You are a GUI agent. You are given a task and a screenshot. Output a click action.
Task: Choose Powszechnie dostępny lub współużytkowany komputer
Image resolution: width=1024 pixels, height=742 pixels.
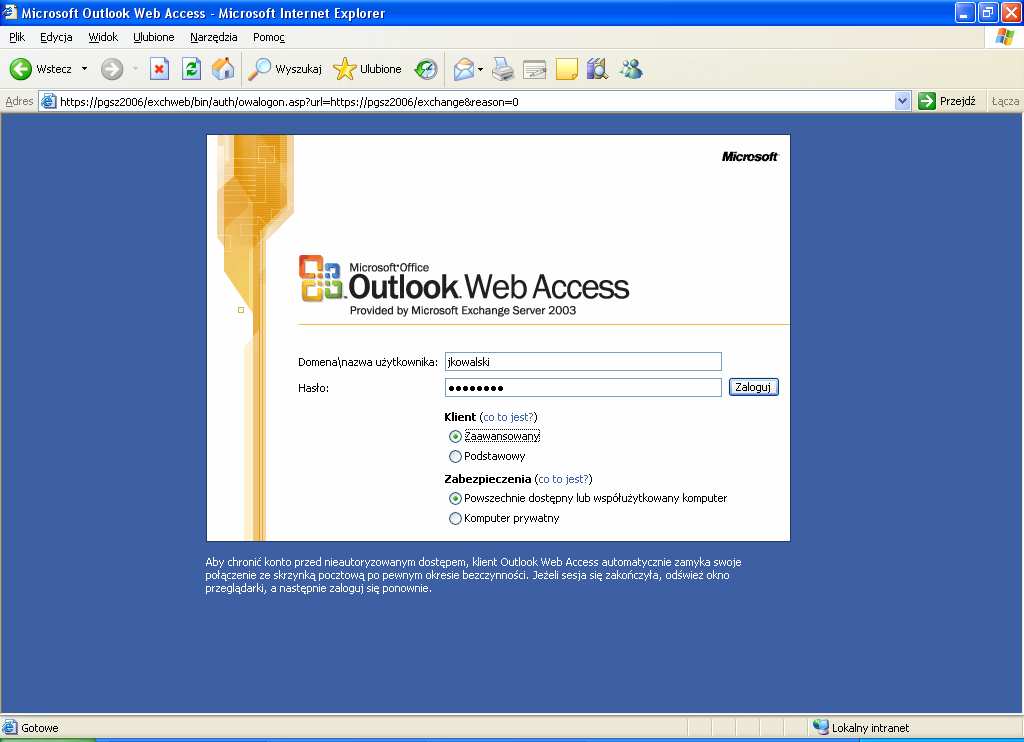tap(455, 498)
